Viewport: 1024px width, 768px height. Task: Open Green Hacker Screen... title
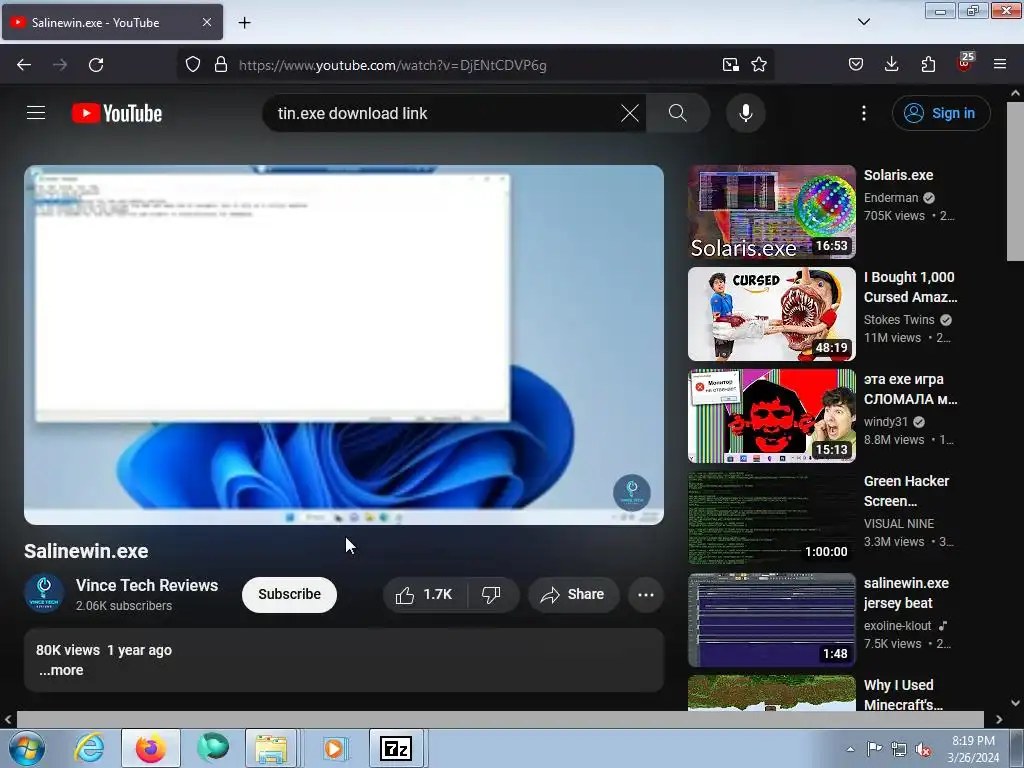point(906,490)
